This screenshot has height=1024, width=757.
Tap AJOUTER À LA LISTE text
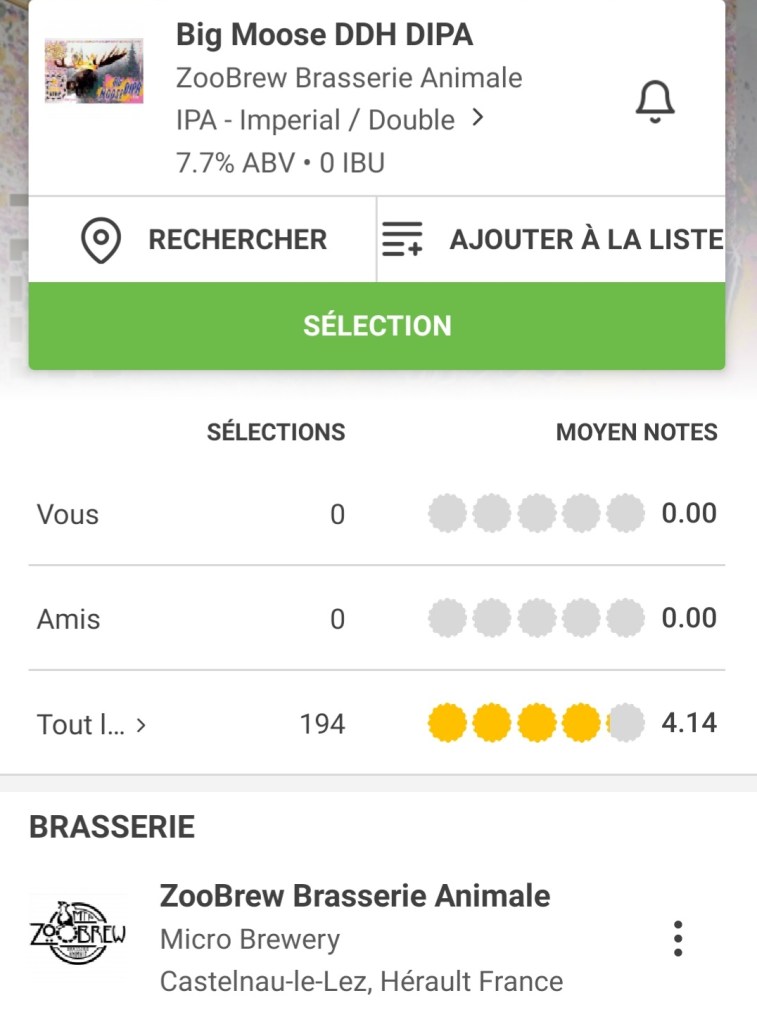point(586,240)
